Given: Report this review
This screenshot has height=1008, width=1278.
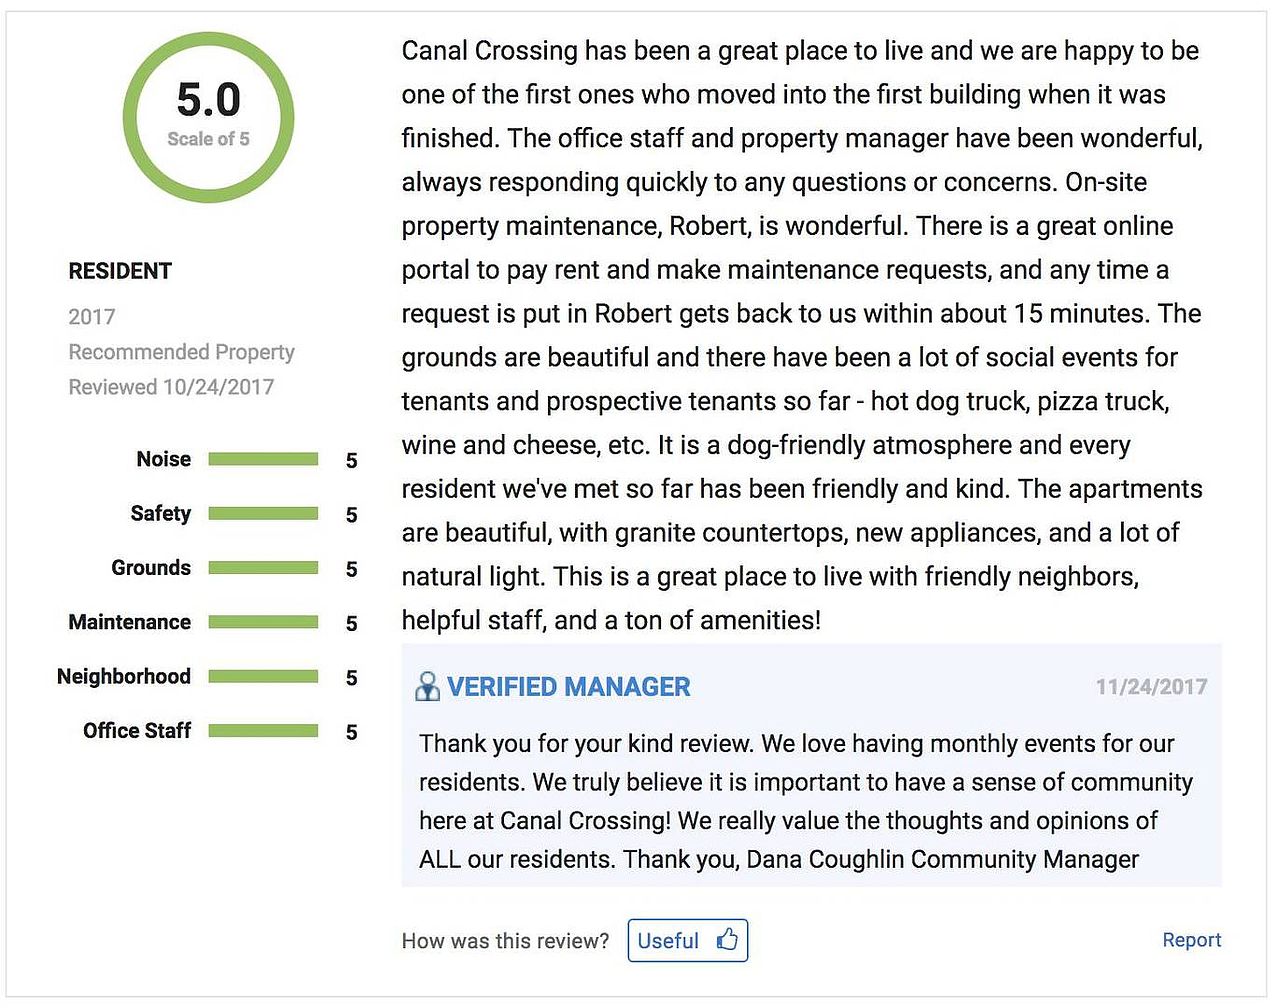Looking at the screenshot, I should click(1191, 940).
